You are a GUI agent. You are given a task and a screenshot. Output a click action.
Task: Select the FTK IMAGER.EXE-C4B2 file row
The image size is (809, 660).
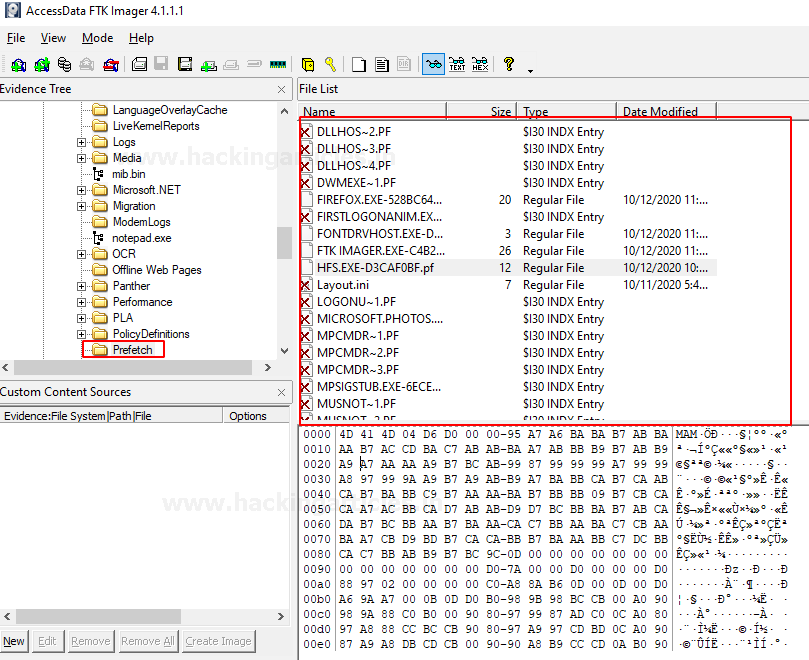tap(508, 251)
